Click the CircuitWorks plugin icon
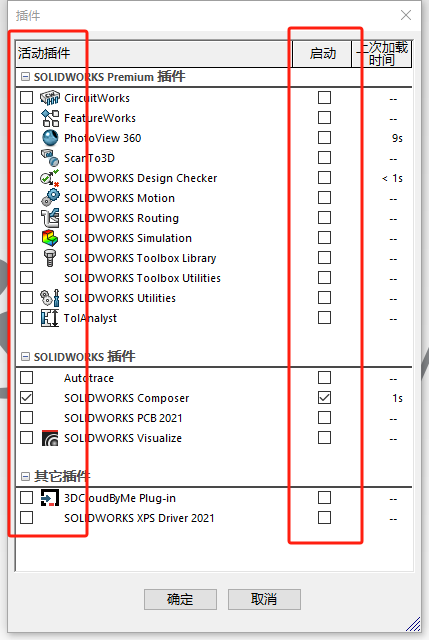This screenshot has width=429, height=640. pos(50,98)
